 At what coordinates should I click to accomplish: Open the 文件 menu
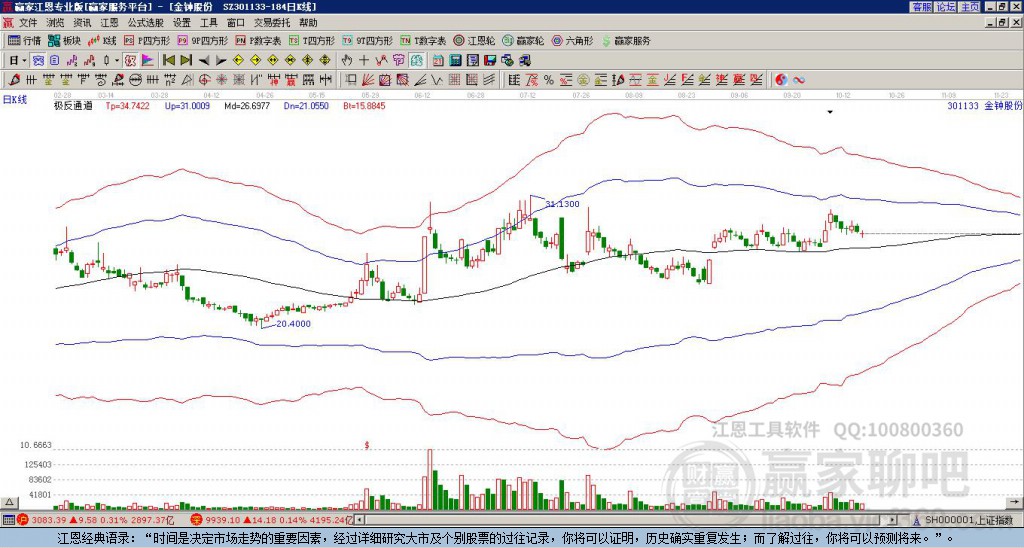click(x=28, y=23)
